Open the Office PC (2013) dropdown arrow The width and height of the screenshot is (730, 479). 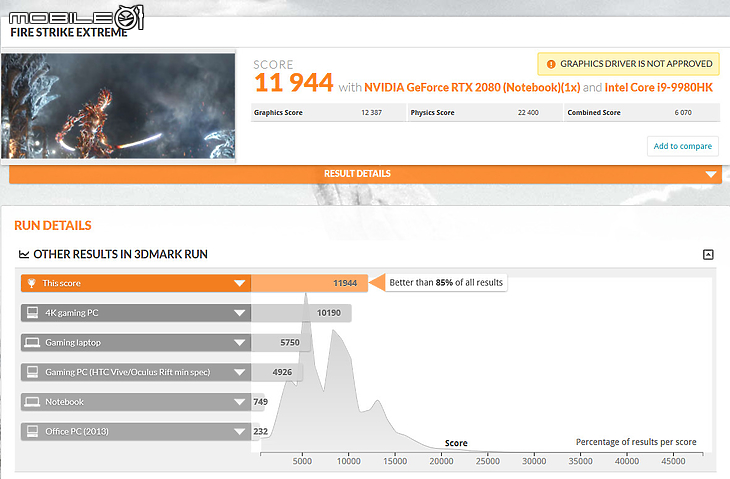pyautogui.click(x=239, y=432)
